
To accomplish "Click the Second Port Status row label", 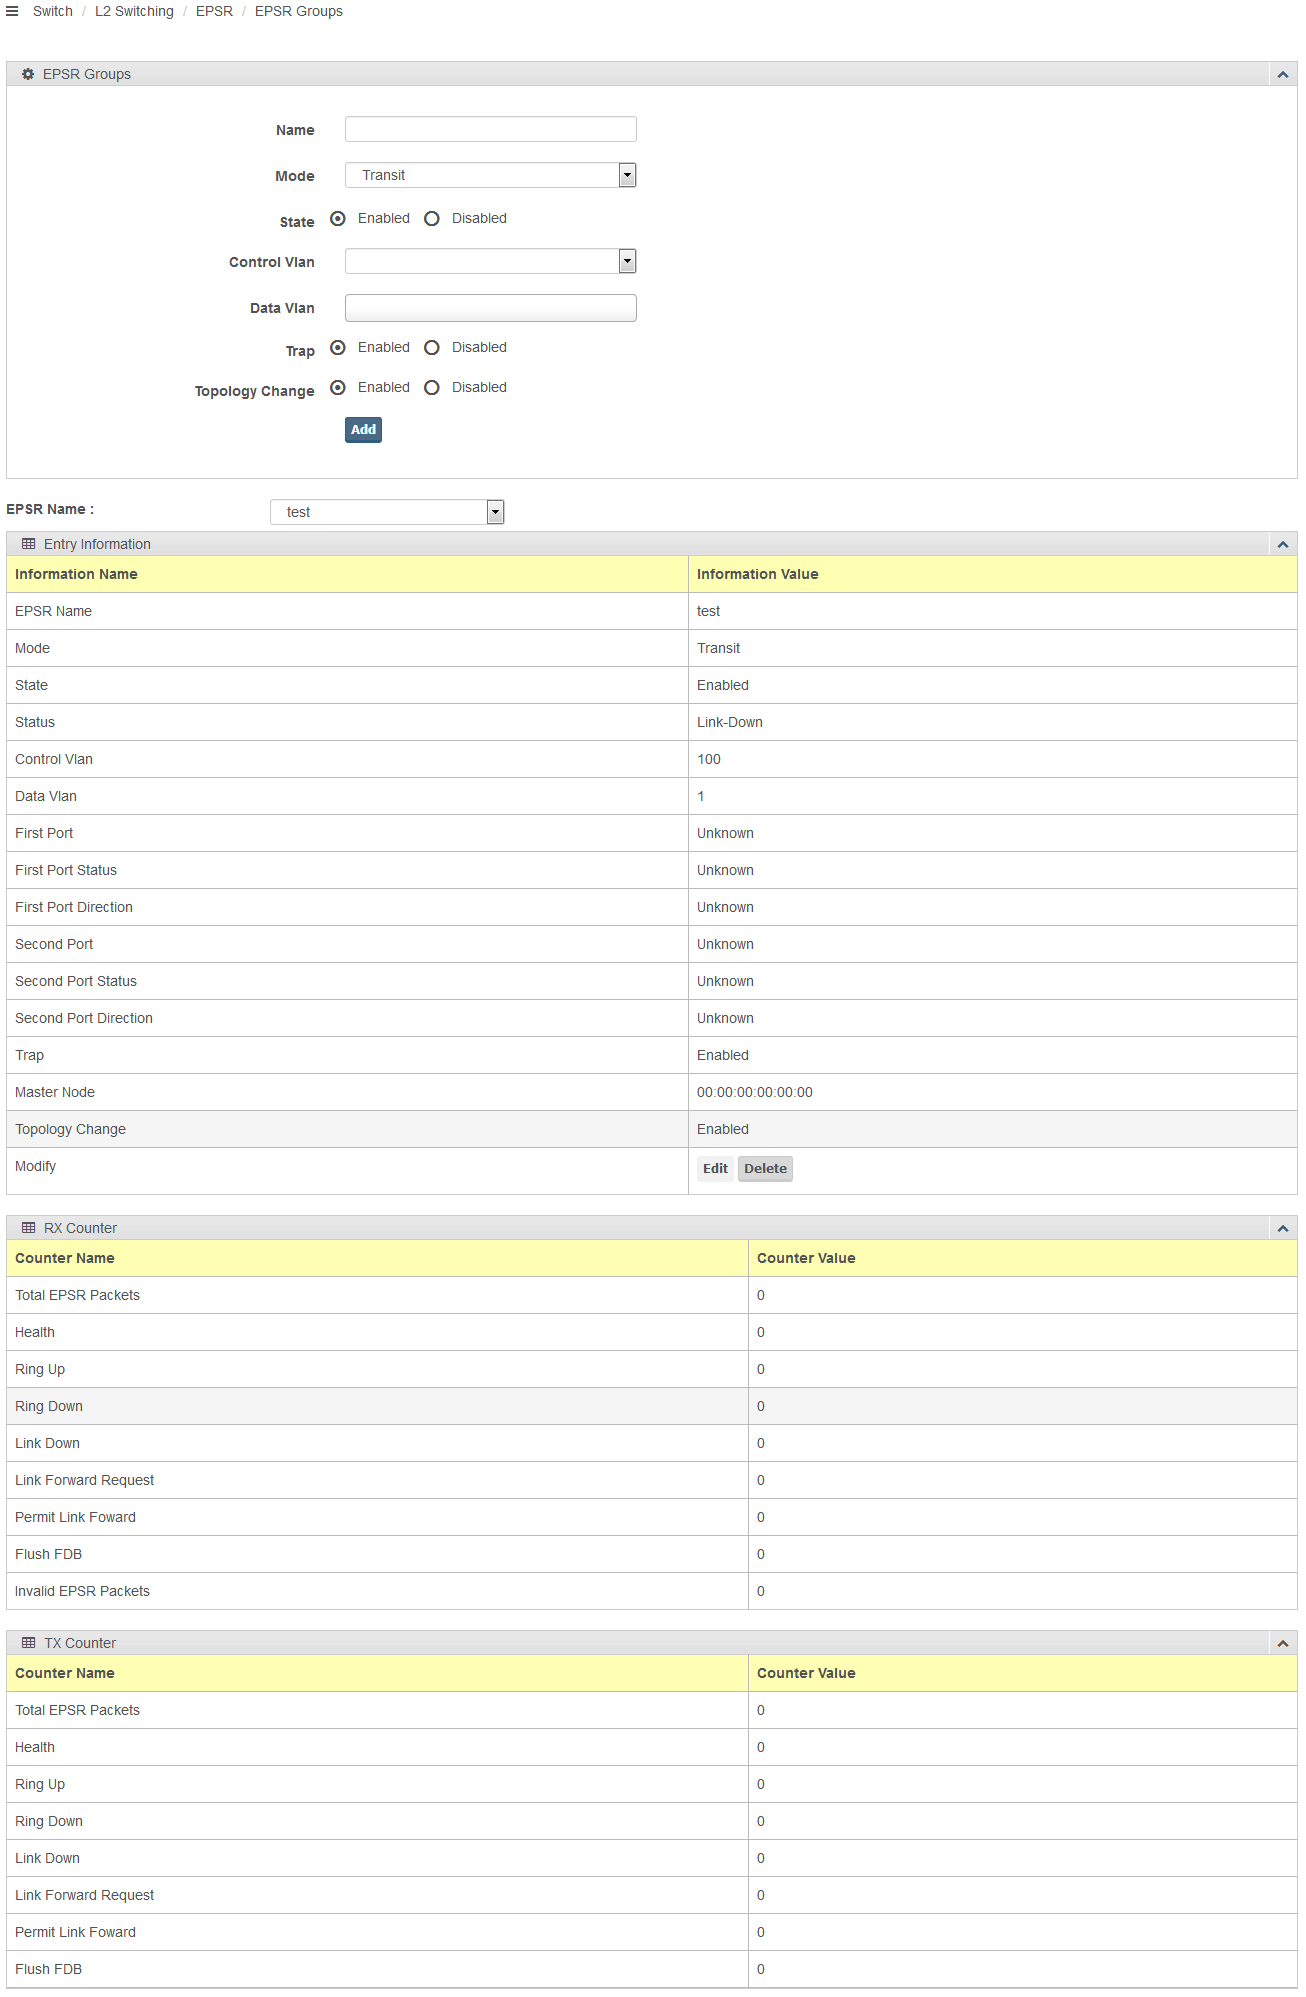I will 76,981.
